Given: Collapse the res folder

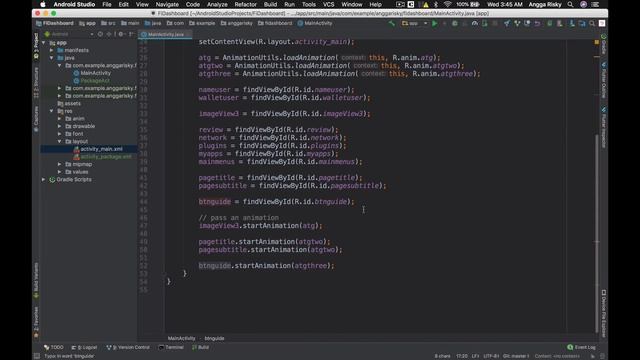Looking at the screenshot, I should click(x=51, y=111).
